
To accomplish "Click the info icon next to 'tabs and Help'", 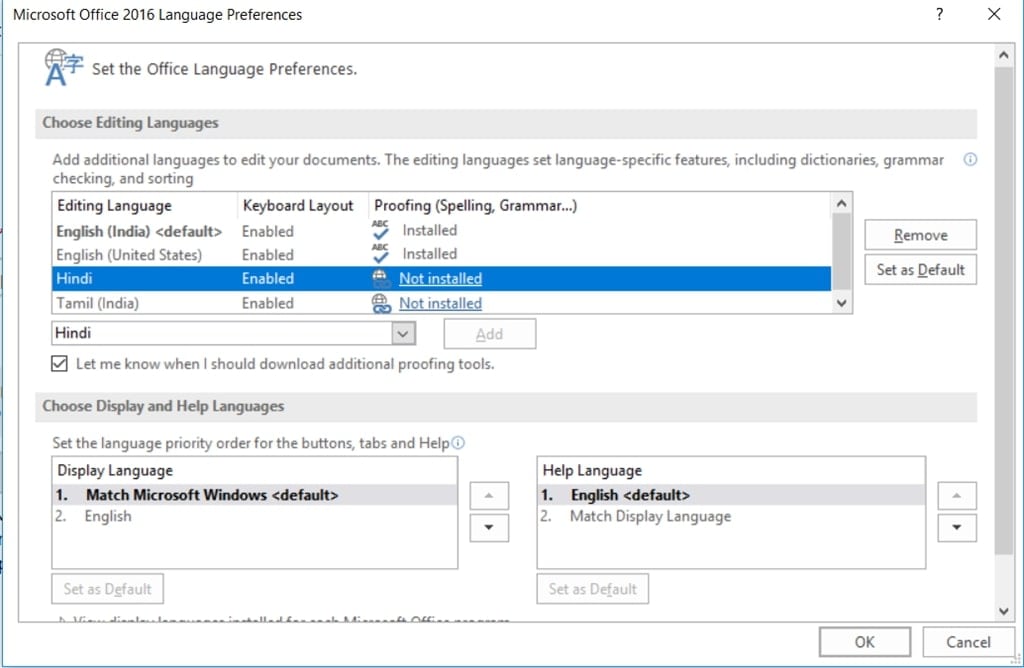I will tap(458, 443).
